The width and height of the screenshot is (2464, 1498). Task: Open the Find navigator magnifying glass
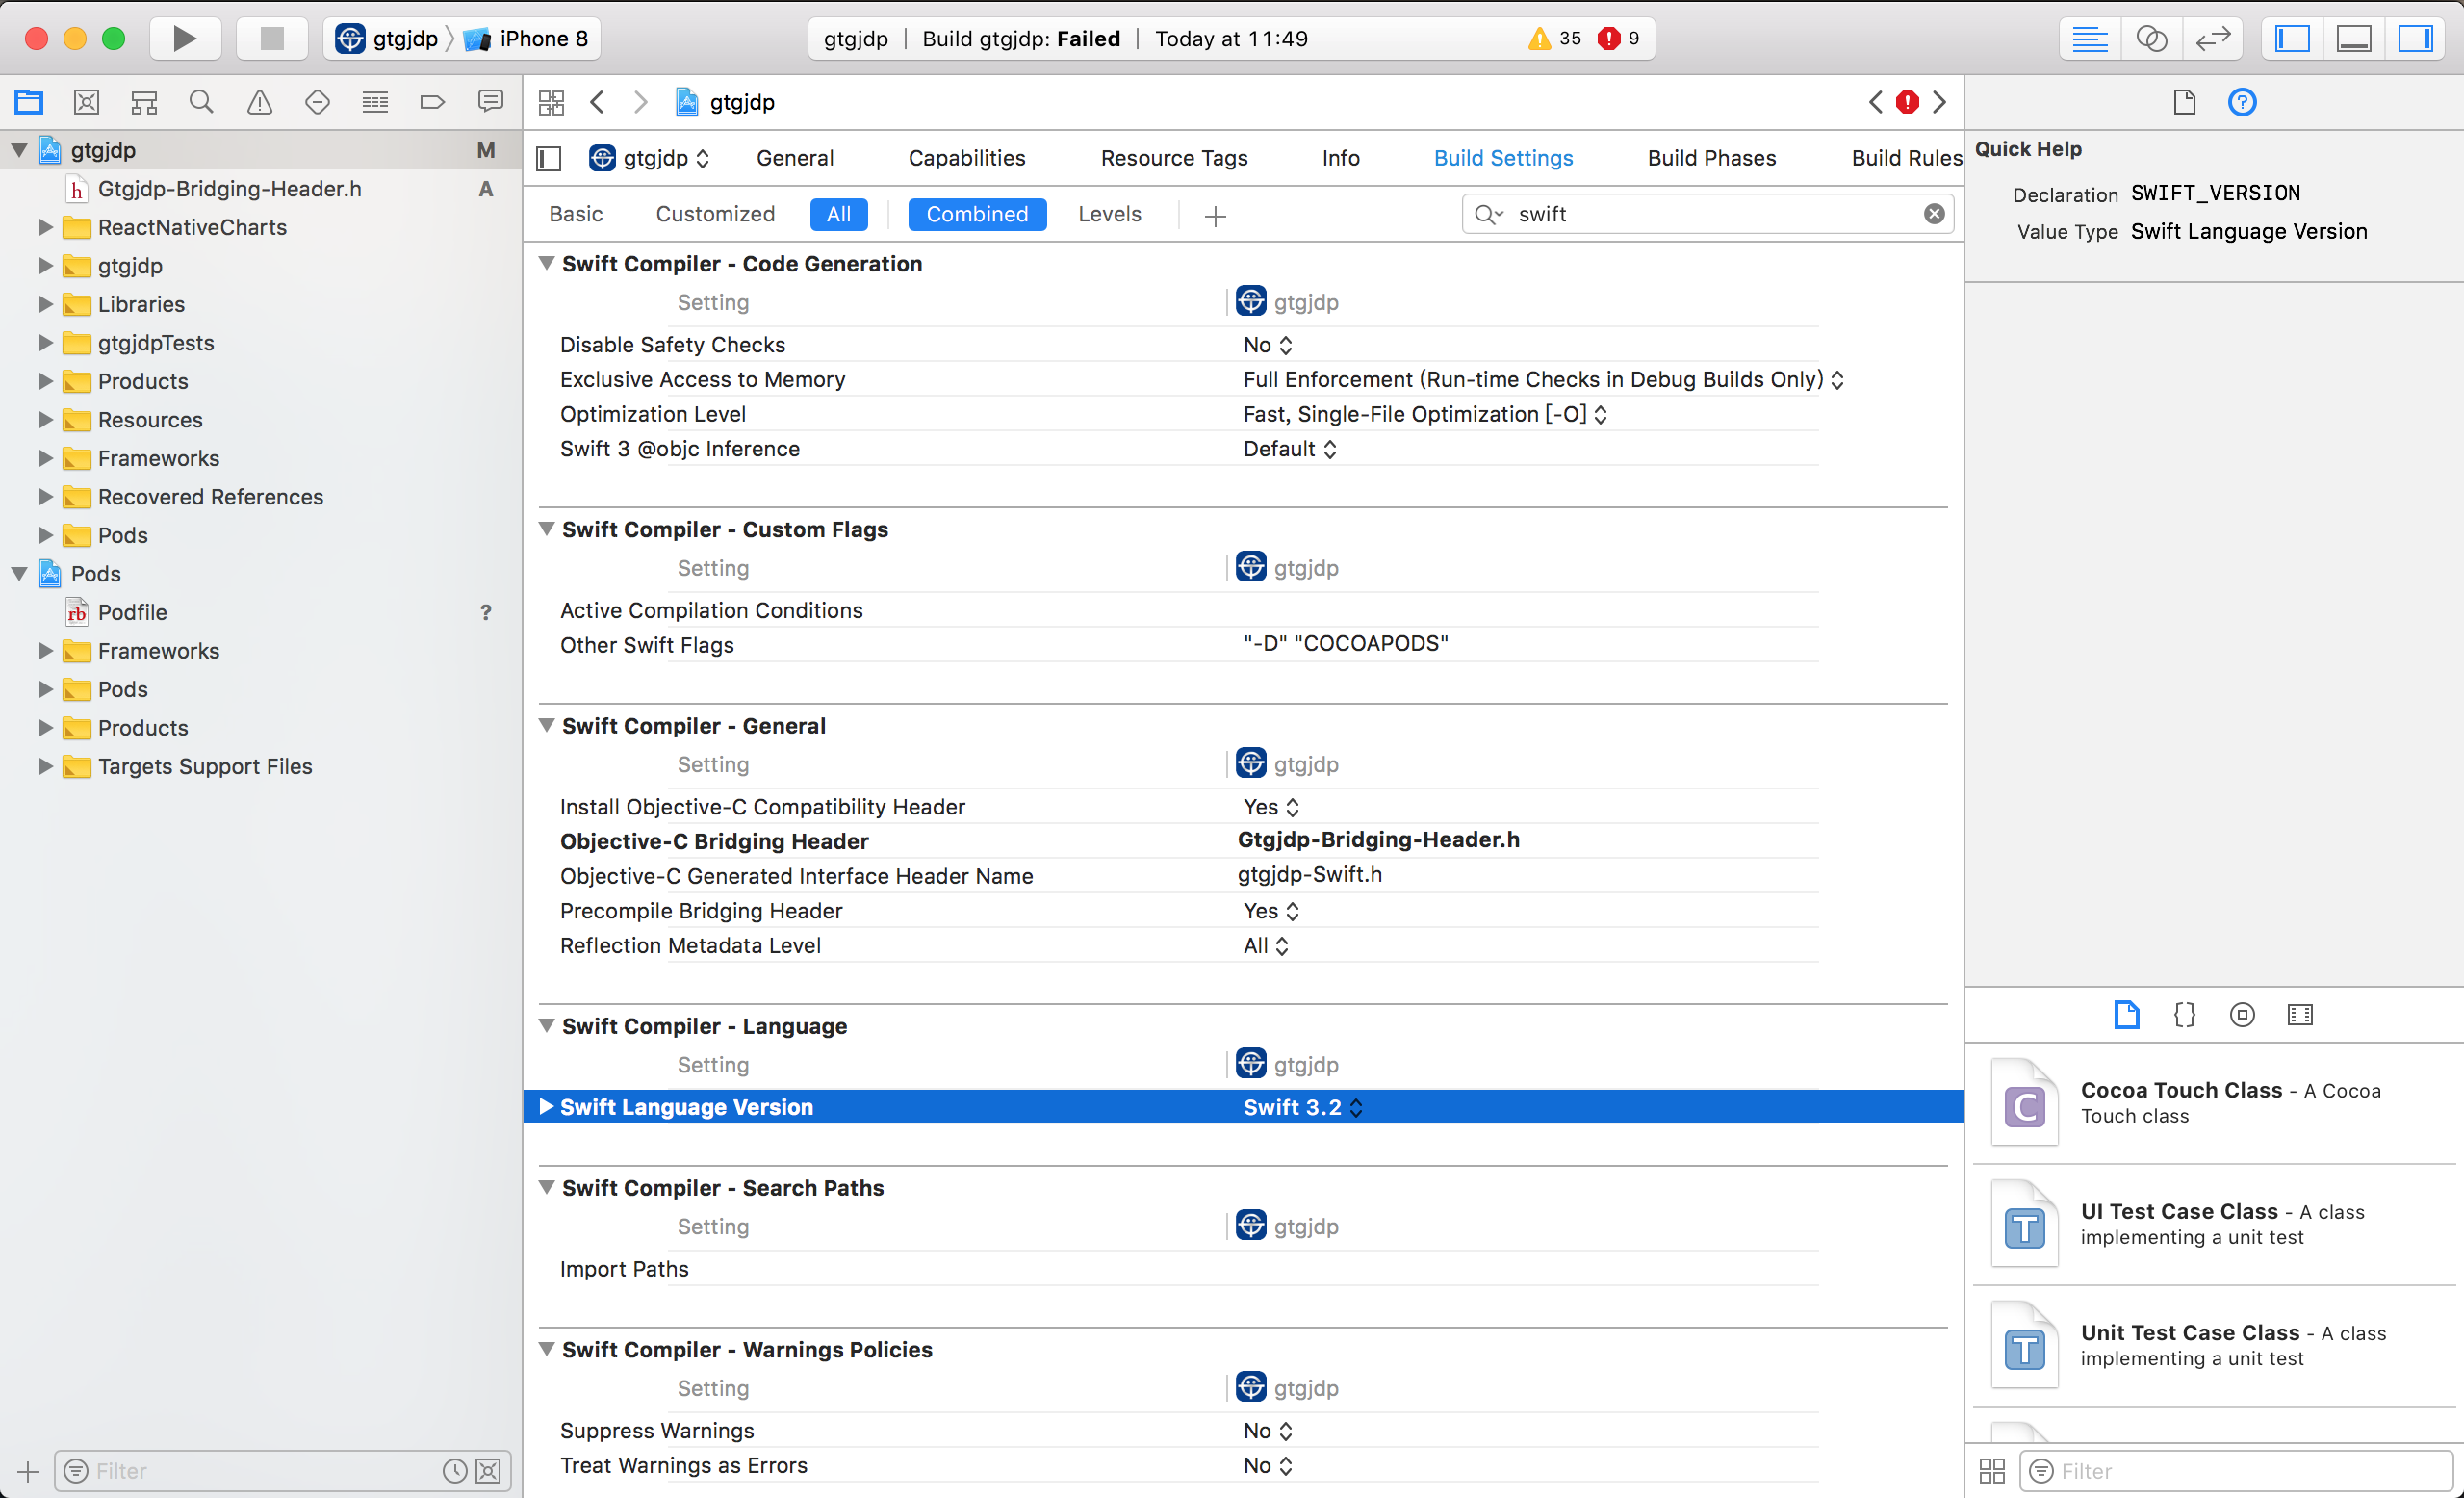[x=201, y=101]
